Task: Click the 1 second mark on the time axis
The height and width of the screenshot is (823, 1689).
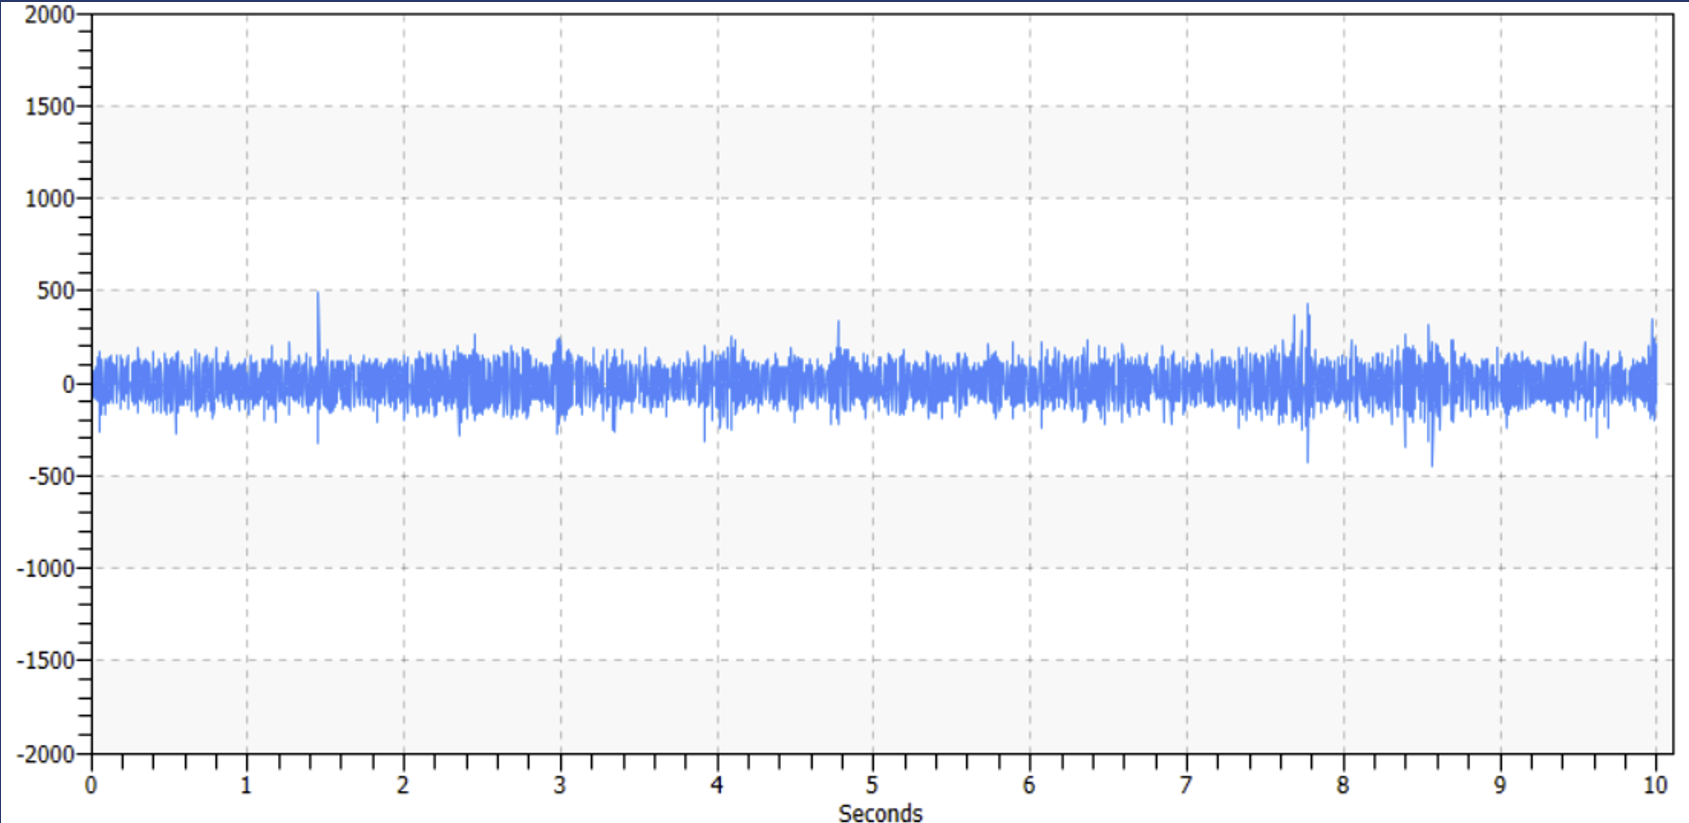Action: [247, 785]
